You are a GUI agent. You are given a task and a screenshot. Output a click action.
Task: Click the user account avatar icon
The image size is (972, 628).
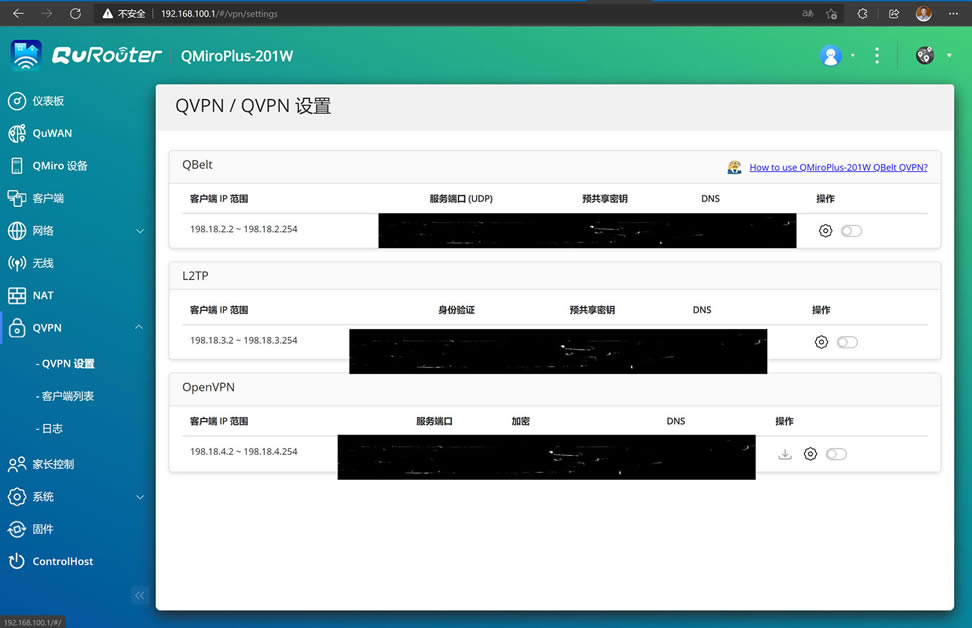pyautogui.click(x=831, y=56)
